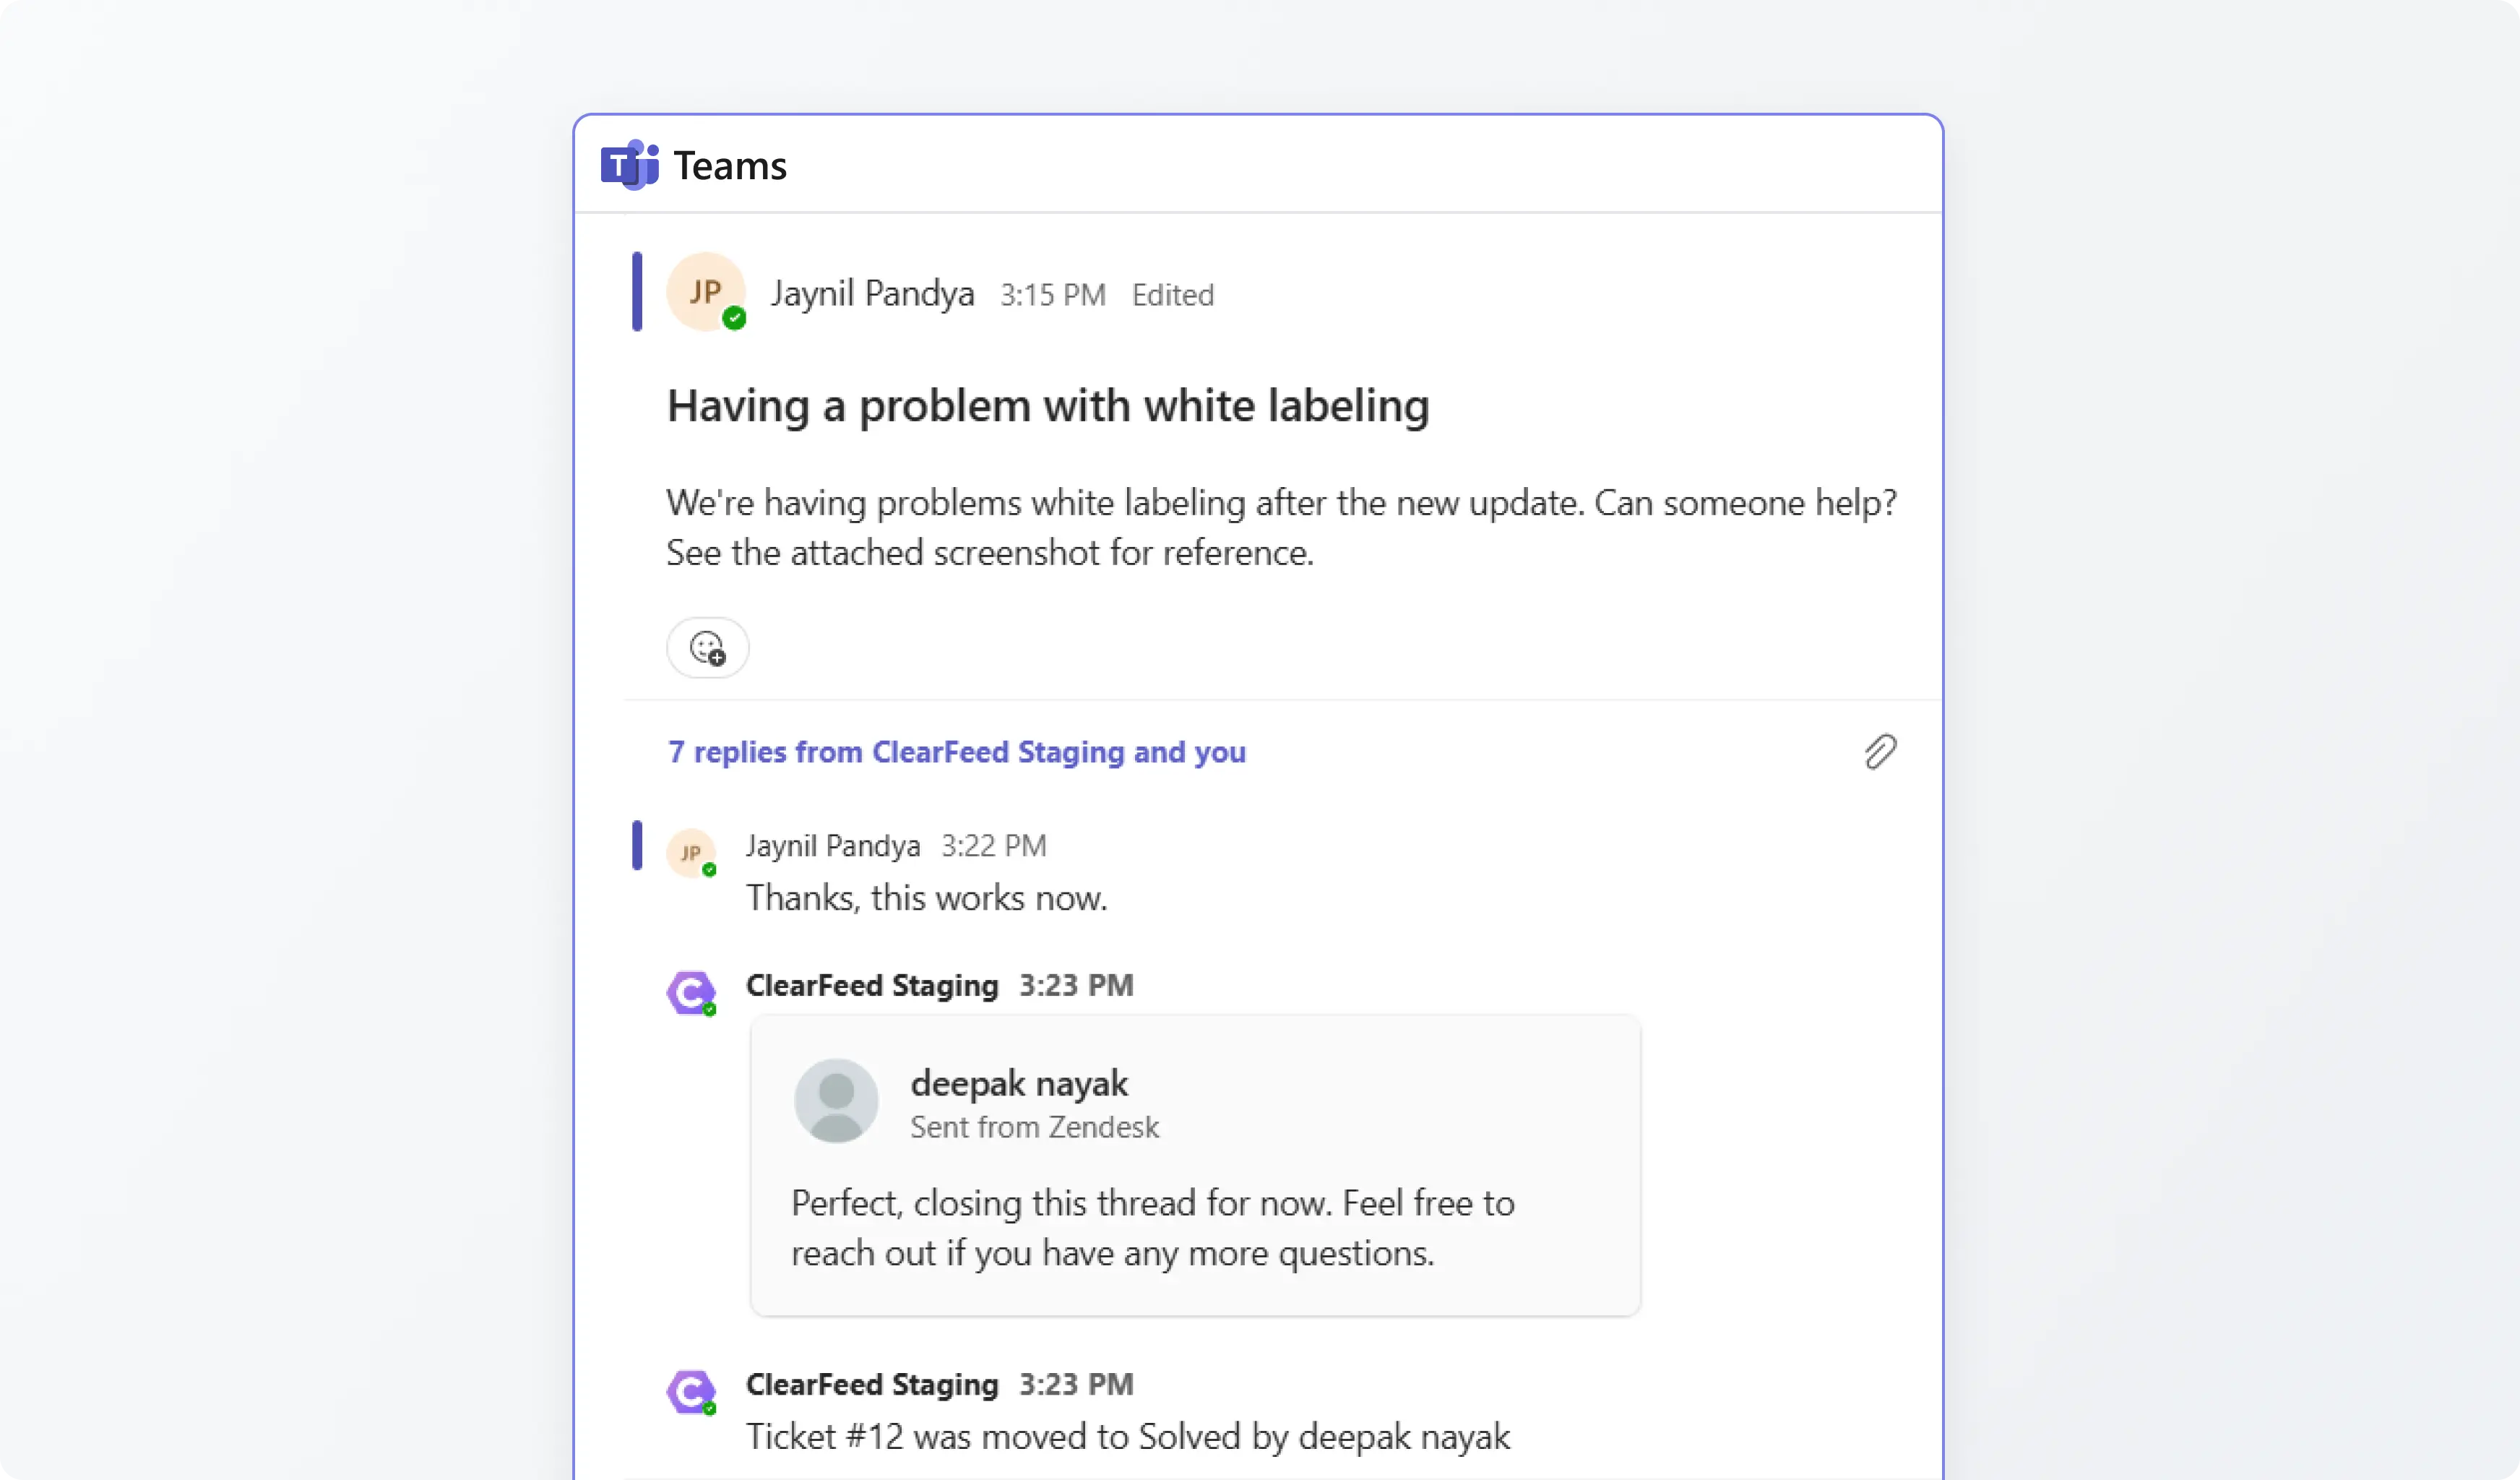Screen dimensions: 2520x1480
Task: Click the Microsoft Teams logo icon
Action: (629, 165)
